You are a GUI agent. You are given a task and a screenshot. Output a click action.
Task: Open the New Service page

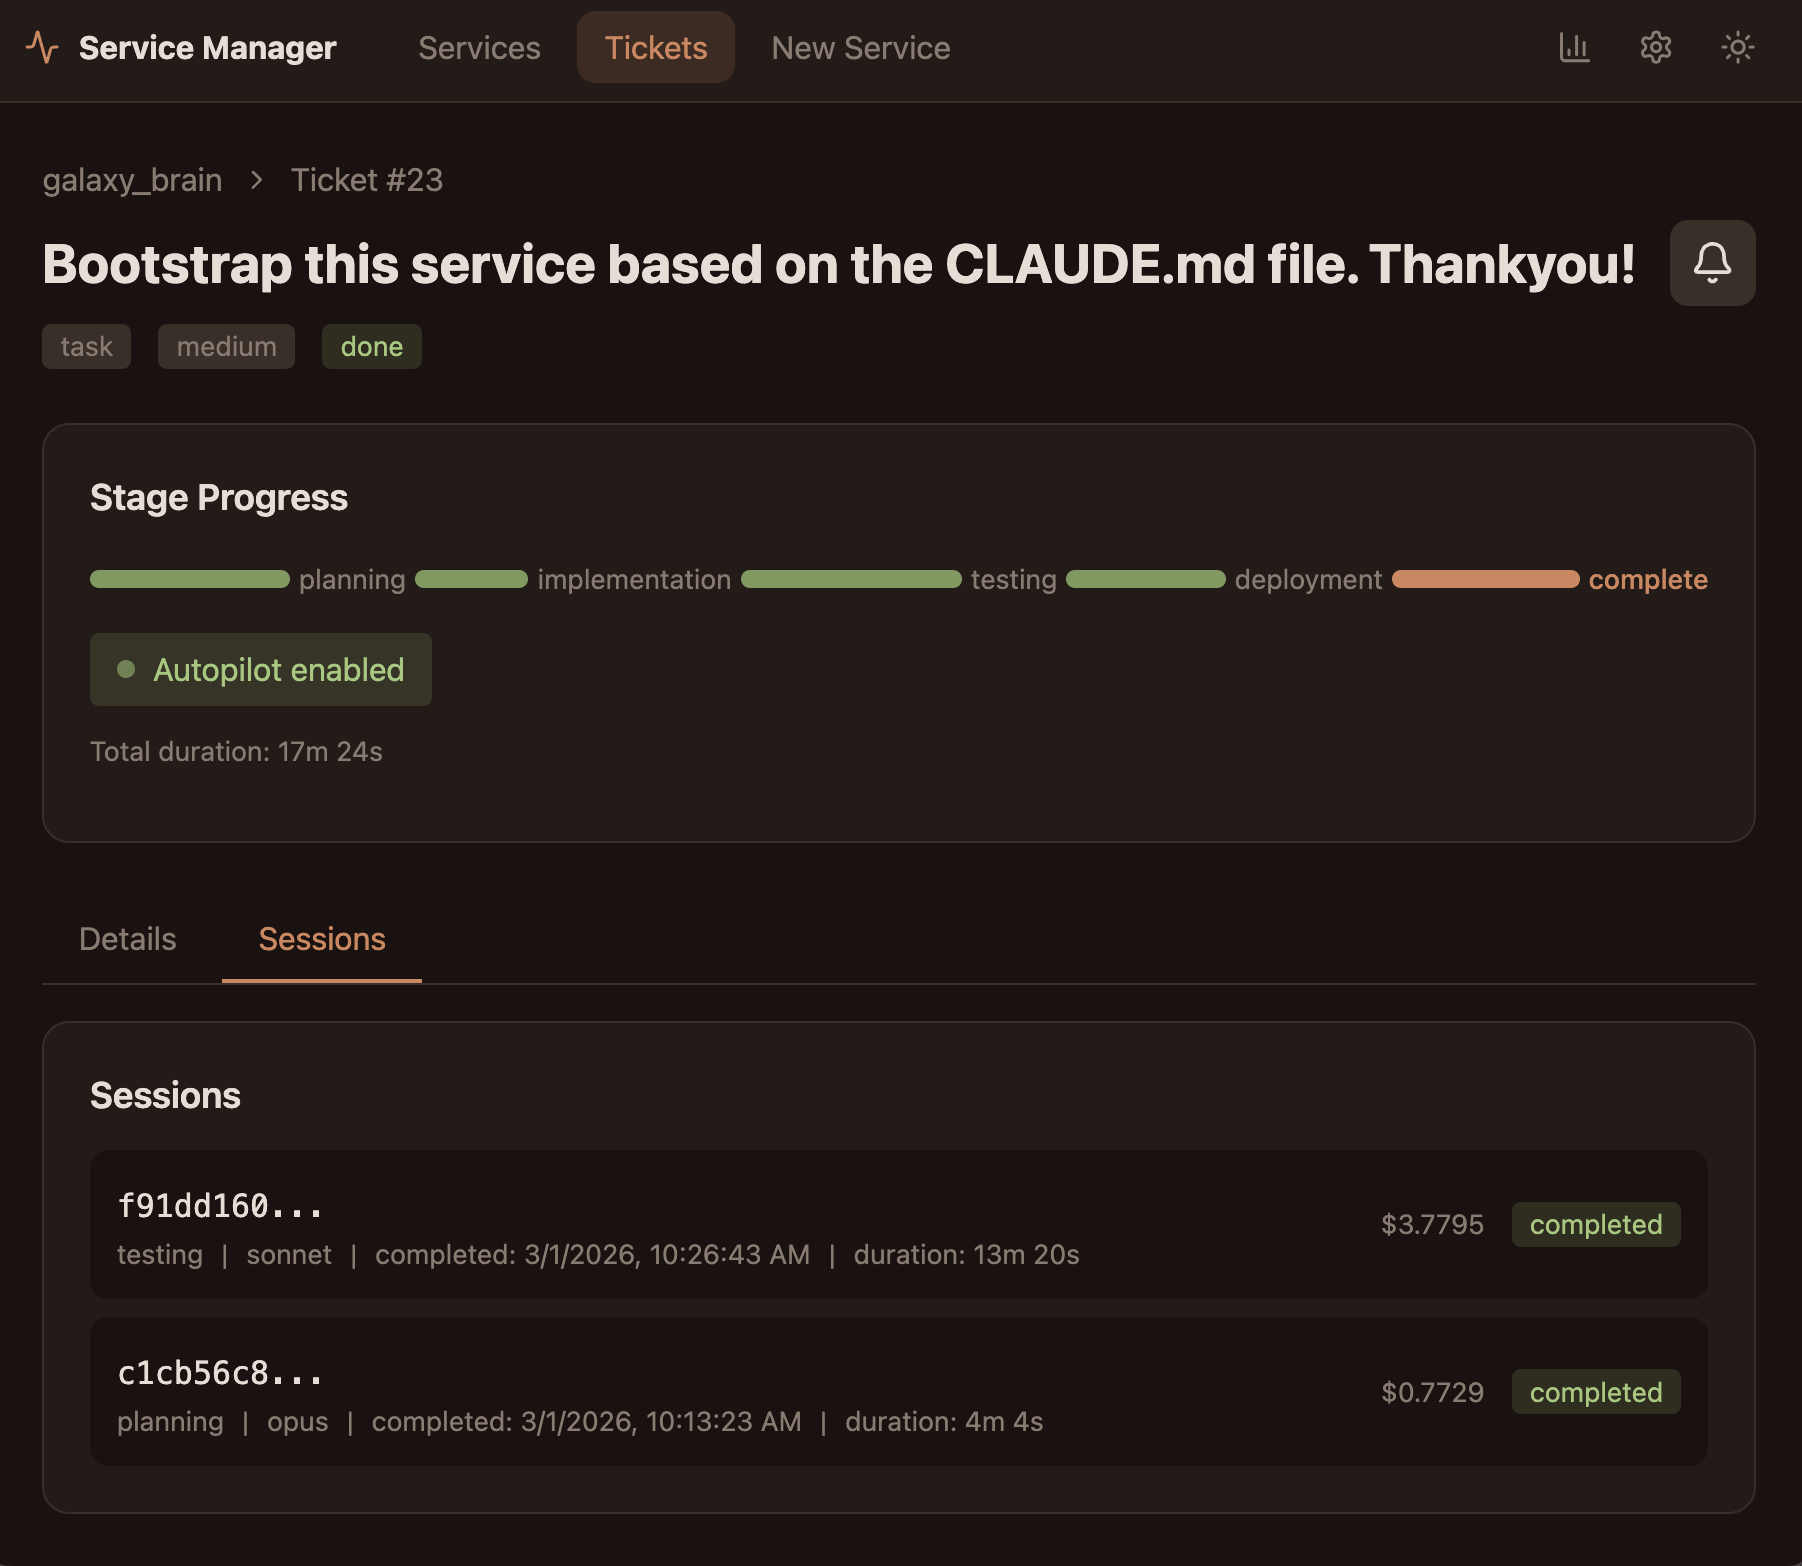coord(860,48)
